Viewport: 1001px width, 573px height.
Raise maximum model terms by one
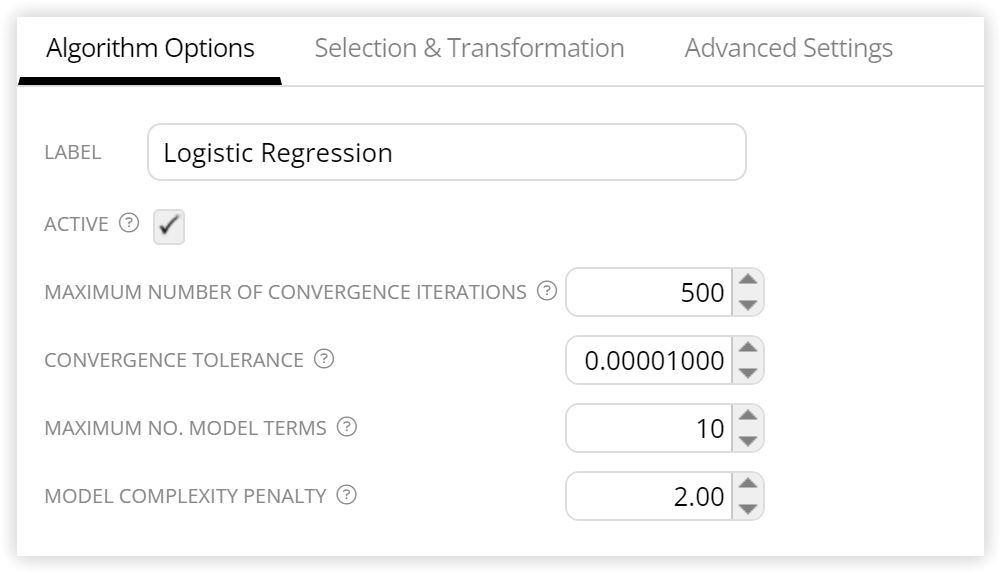tap(748, 415)
